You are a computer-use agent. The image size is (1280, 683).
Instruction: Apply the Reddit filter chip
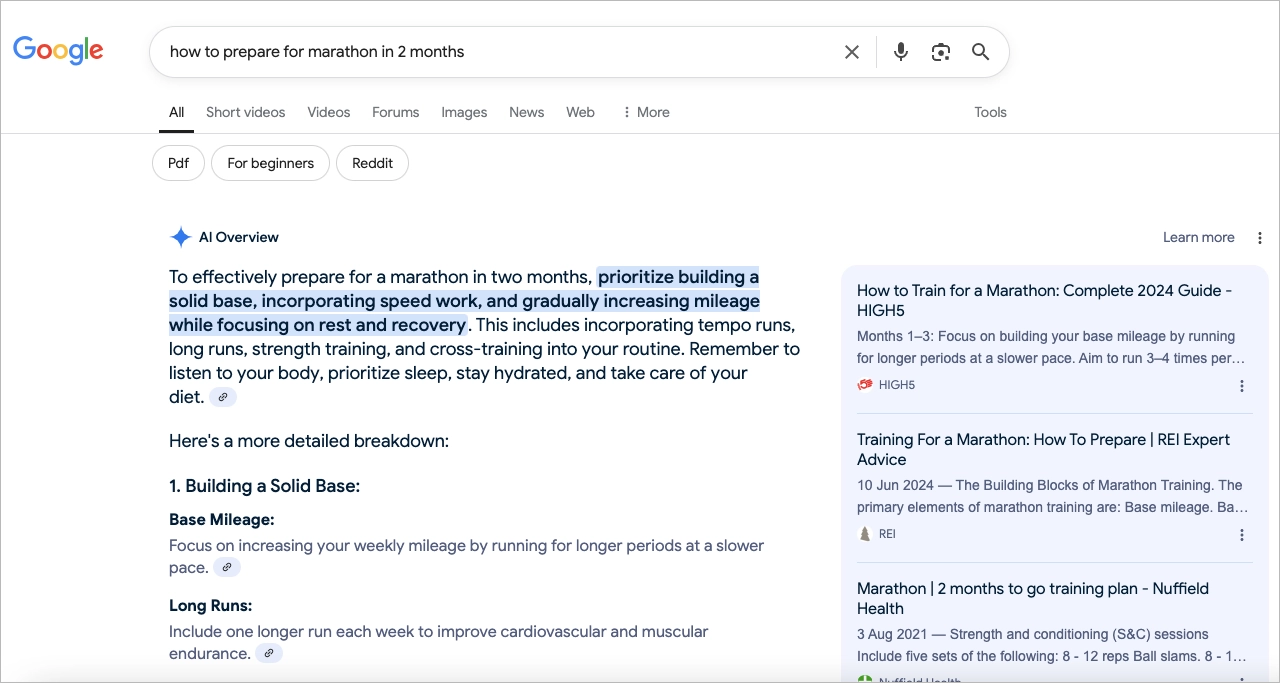tap(372, 163)
